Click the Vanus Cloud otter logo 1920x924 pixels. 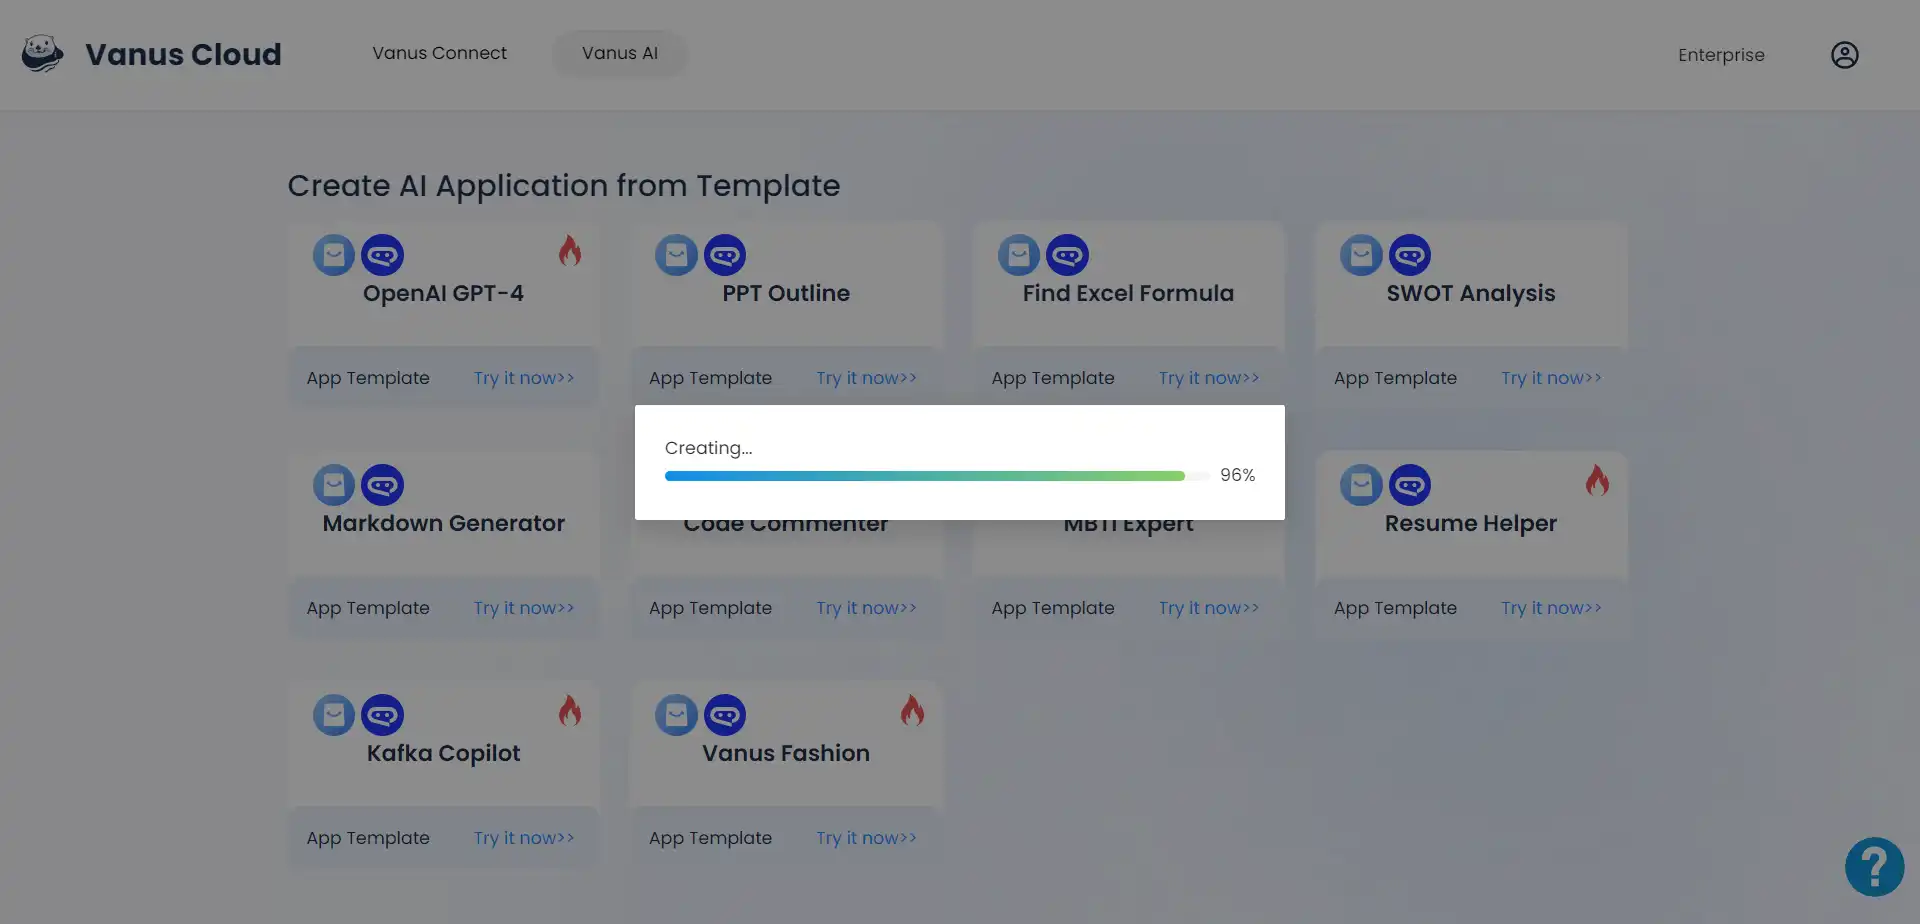click(x=42, y=54)
